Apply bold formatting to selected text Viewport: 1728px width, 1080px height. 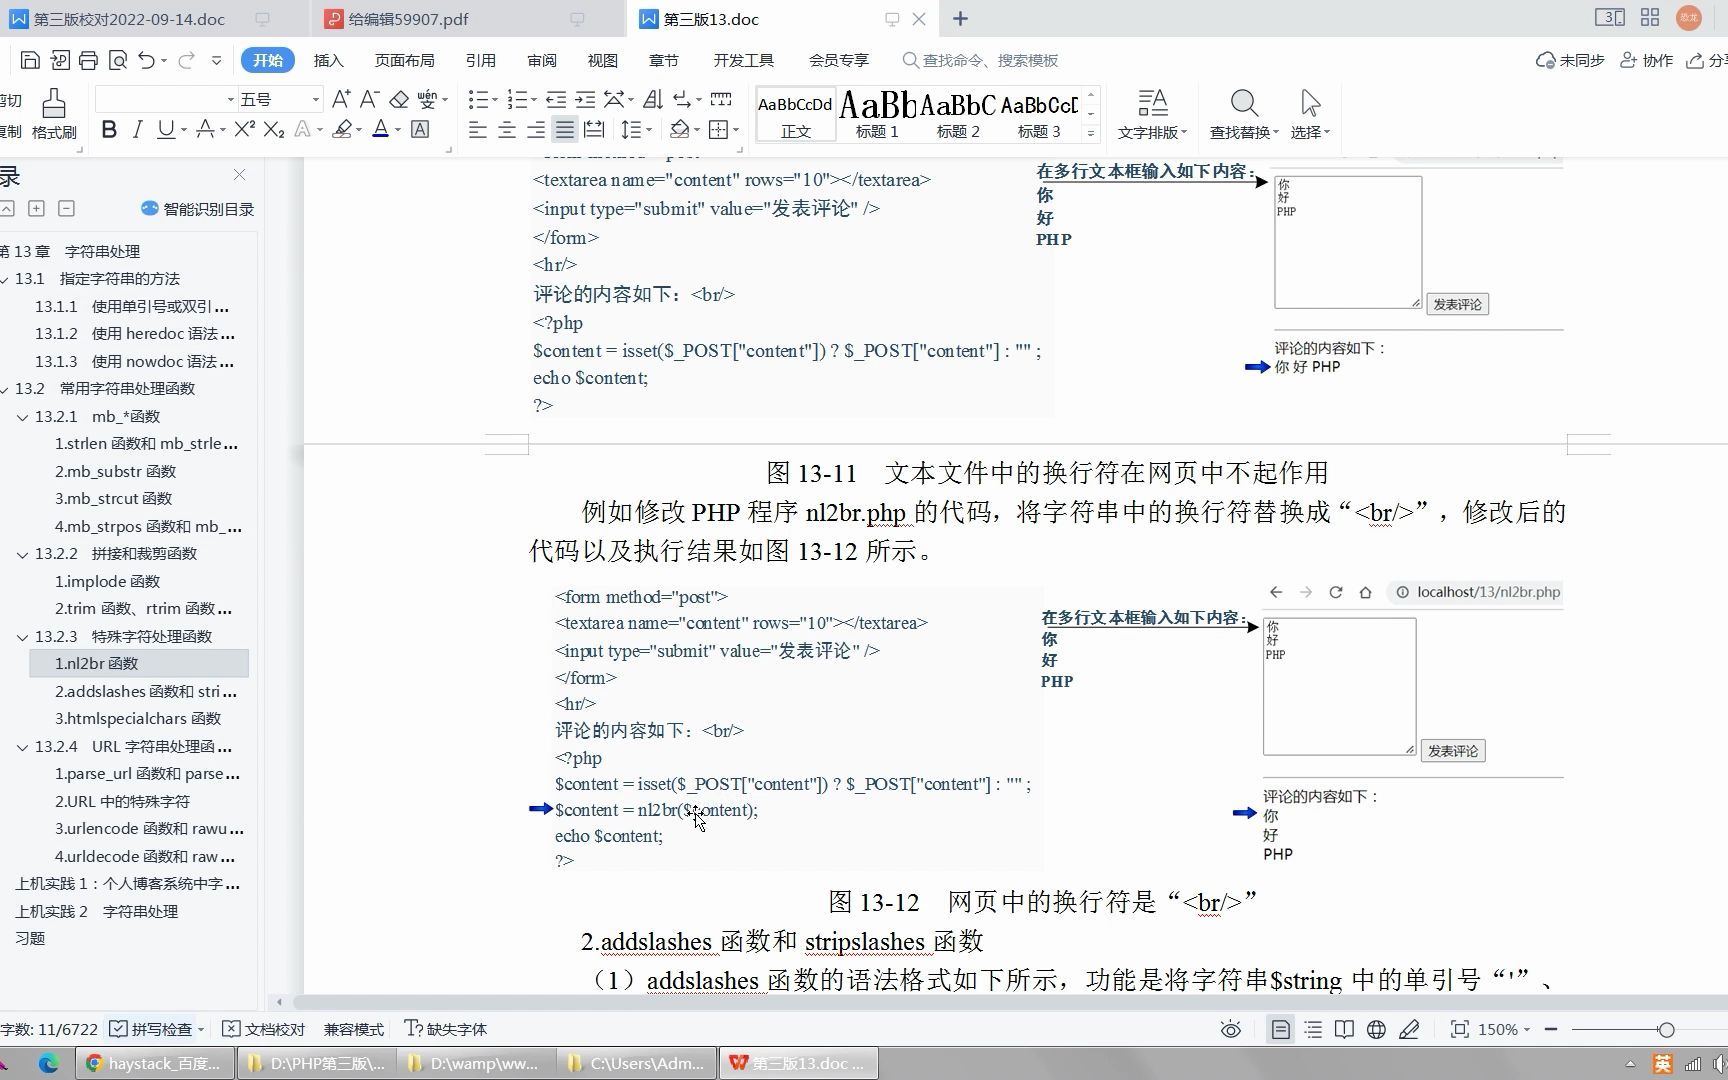109,130
